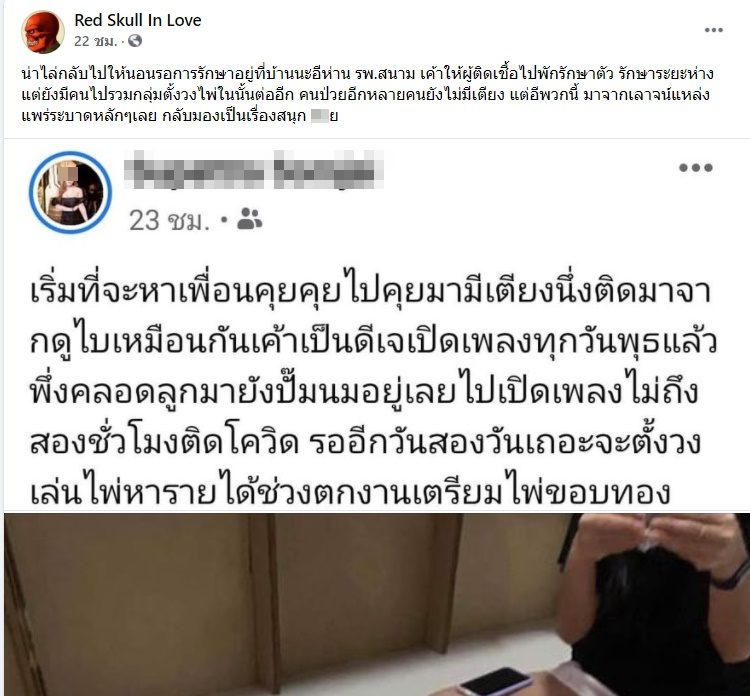This screenshot has width=750, height=696.
Task: Click the shared post line starting เล่นไพ่หารายได้
Action: tap(350, 492)
